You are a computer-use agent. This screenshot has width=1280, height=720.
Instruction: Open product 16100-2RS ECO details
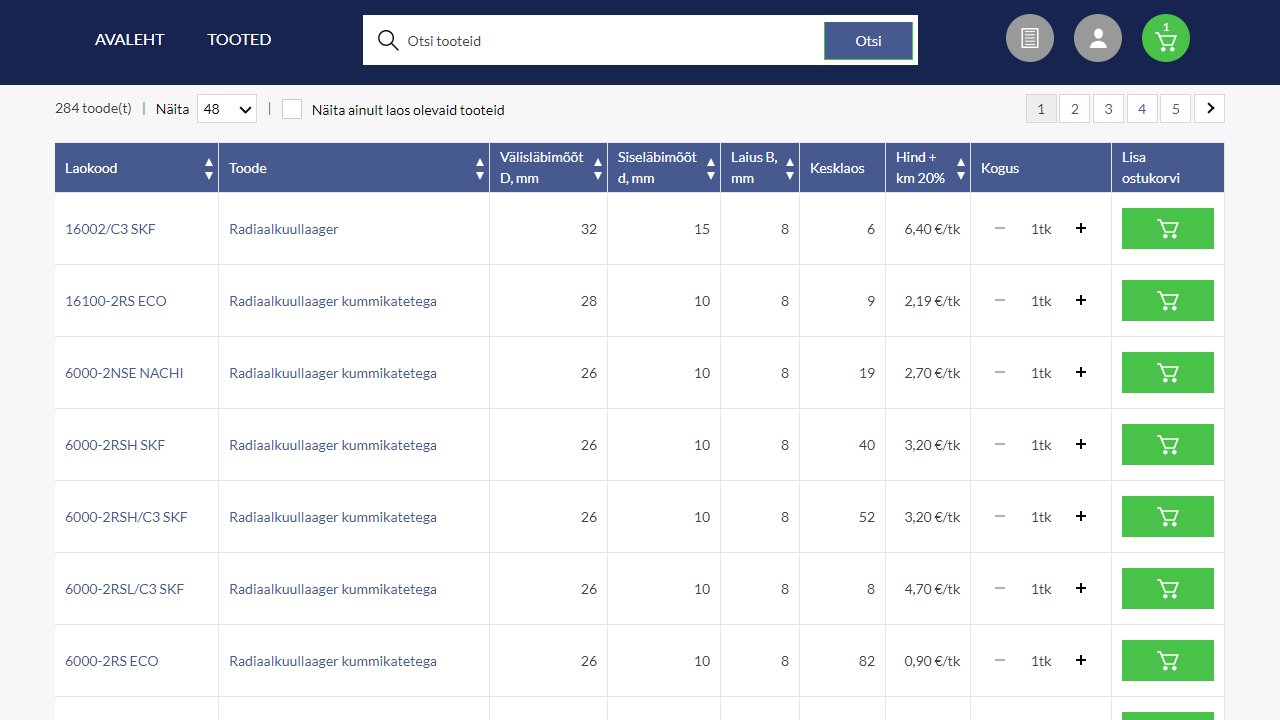pyautogui.click(x=118, y=300)
